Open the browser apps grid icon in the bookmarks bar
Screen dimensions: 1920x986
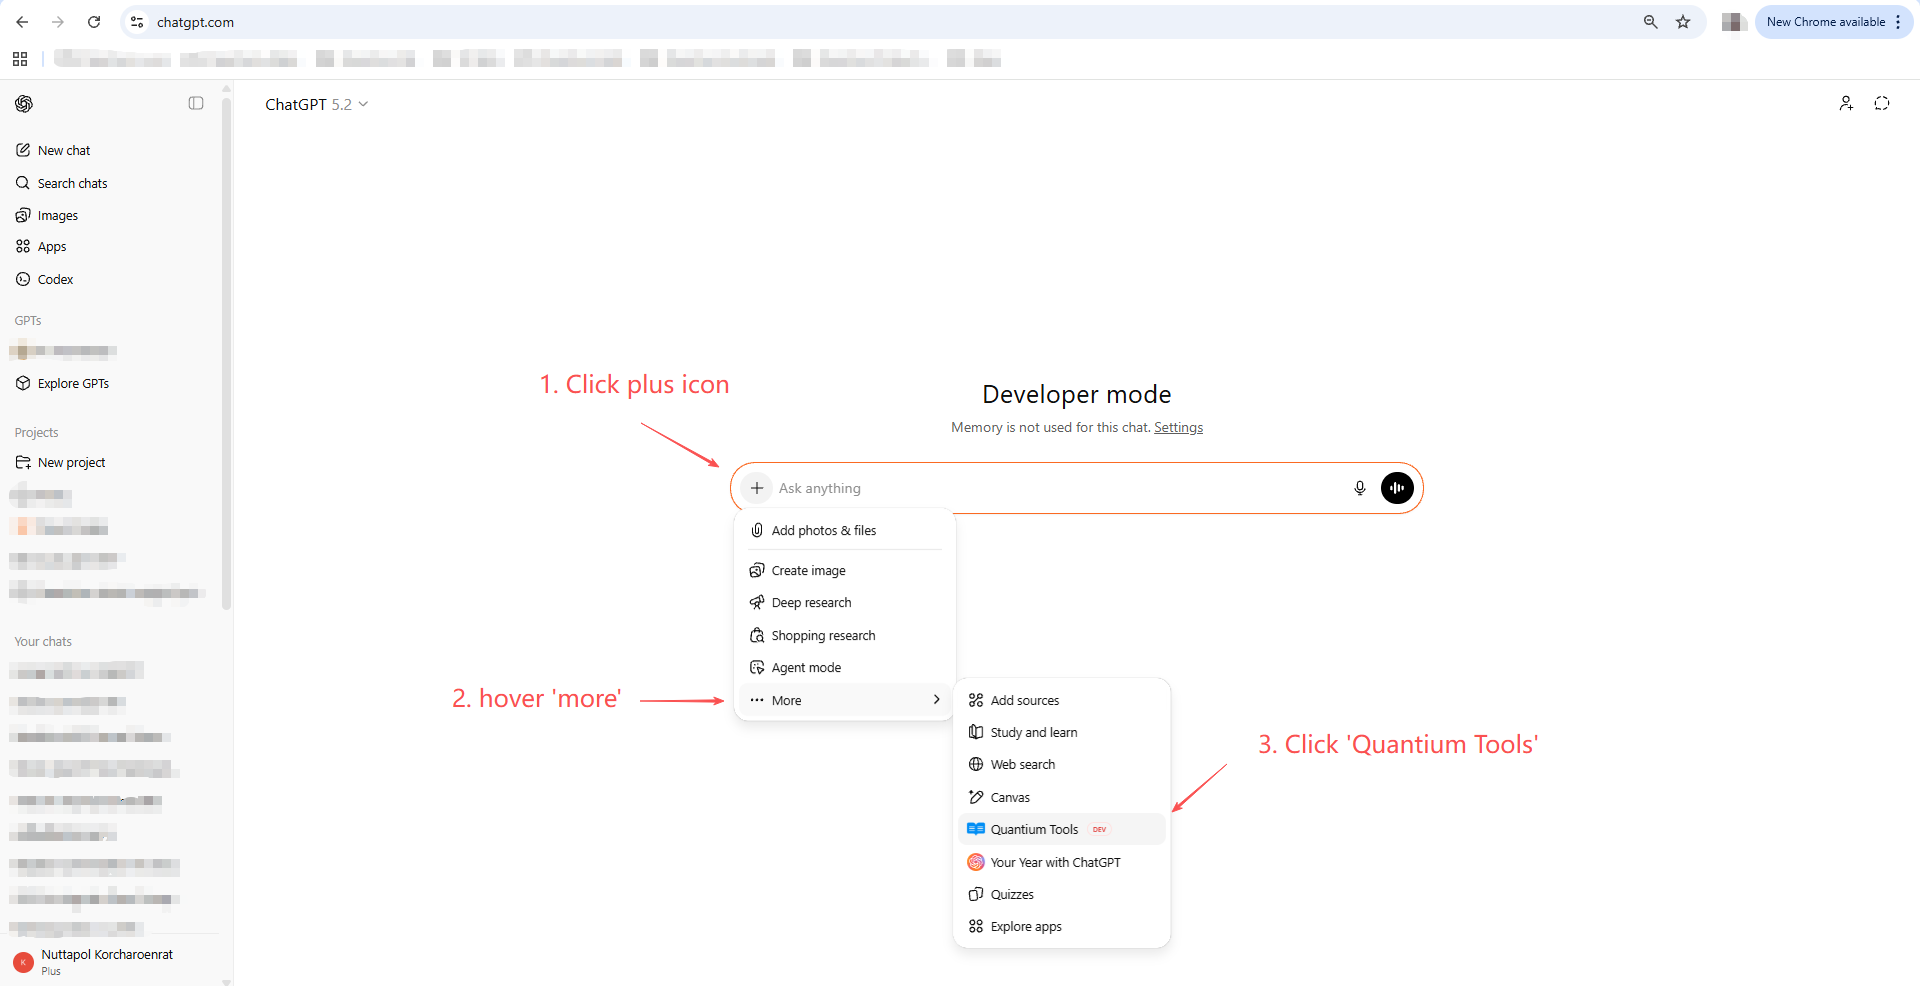20,59
